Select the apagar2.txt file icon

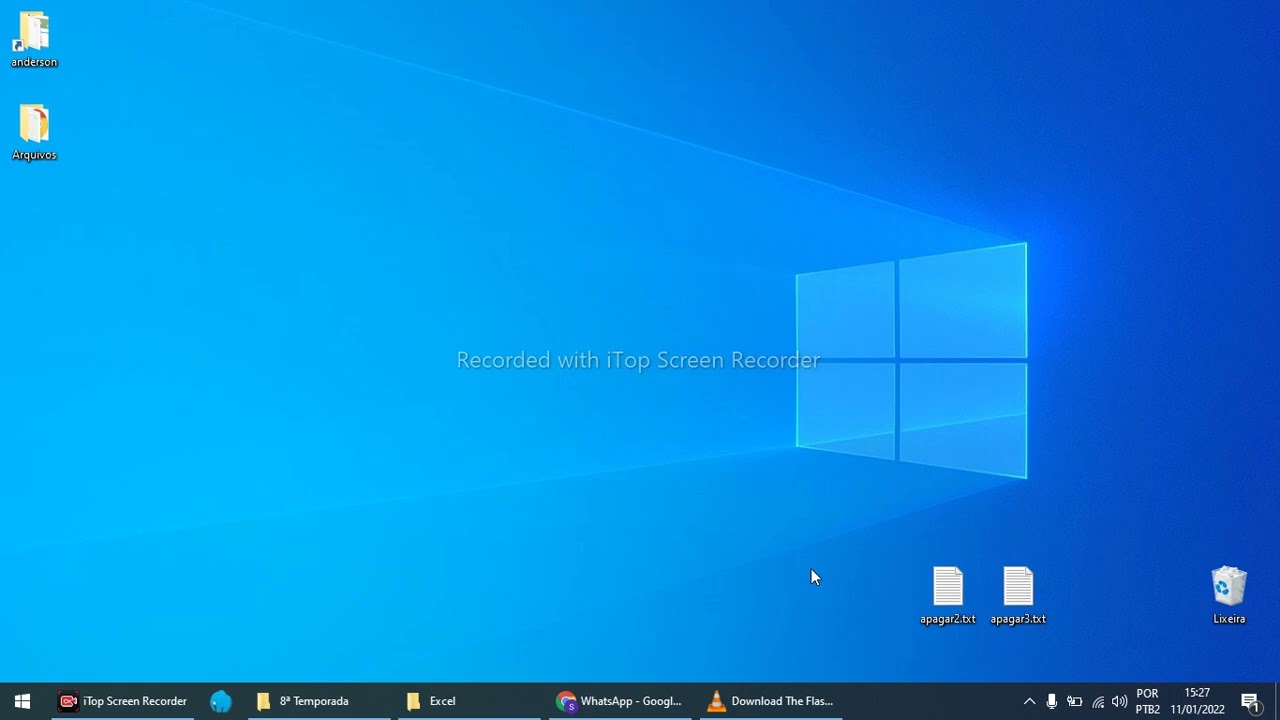[x=947, y=596]
